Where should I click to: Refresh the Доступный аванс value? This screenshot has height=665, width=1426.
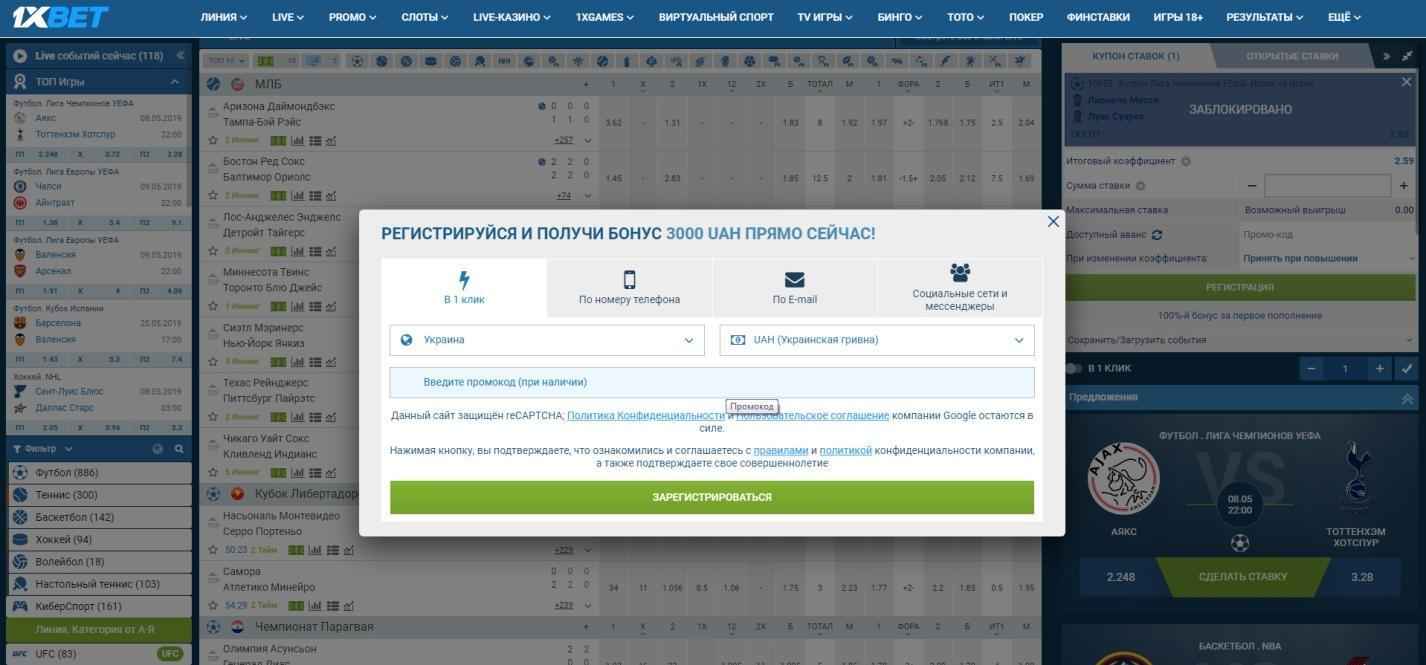click(1157, 235)
